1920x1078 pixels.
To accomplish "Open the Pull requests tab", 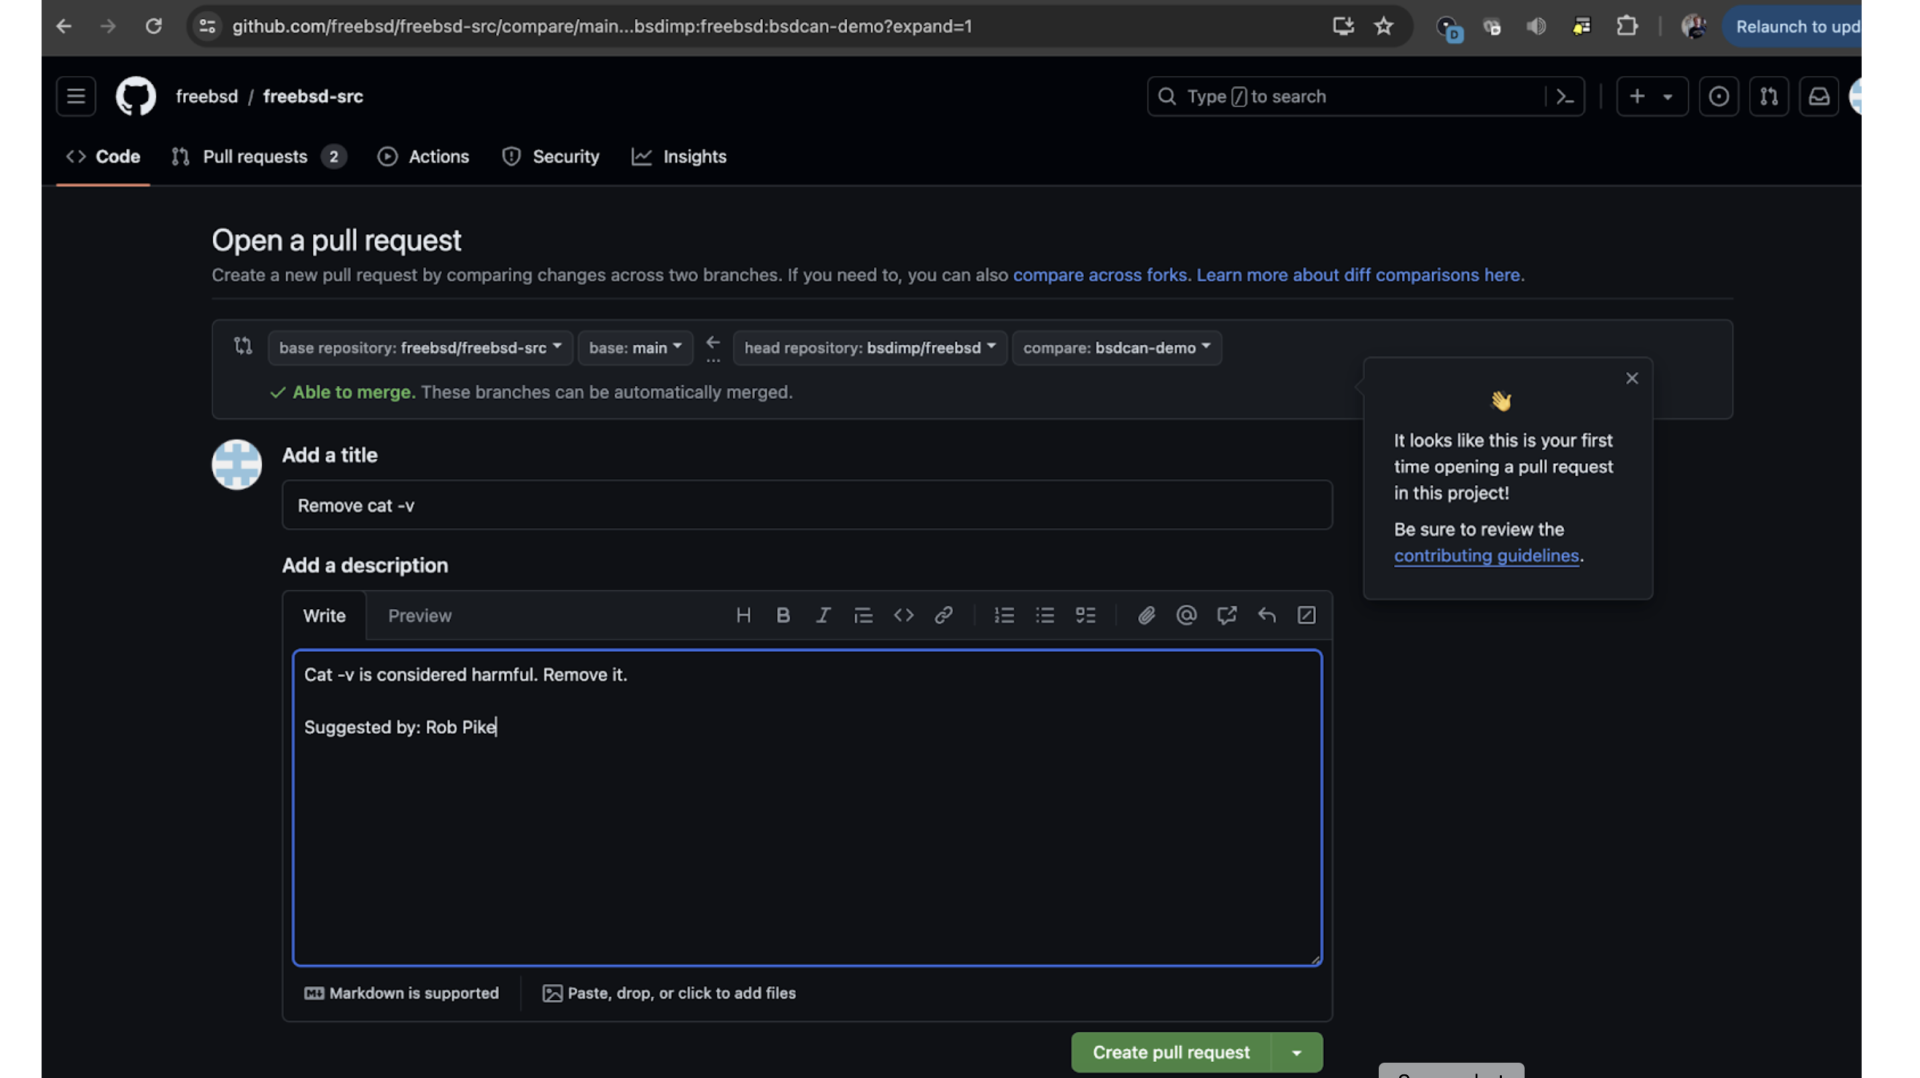I will click(x=255, y=157).
